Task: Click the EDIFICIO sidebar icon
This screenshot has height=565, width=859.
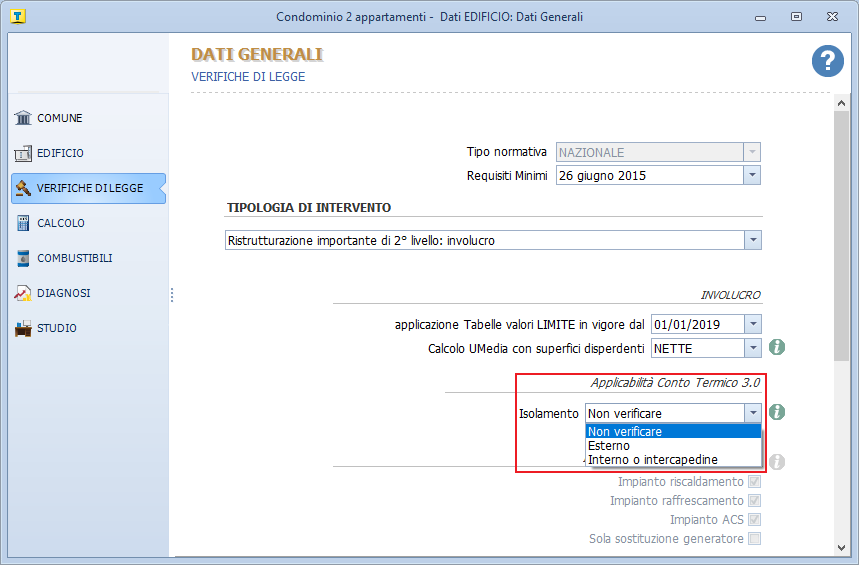Action: tap(23, 153)
